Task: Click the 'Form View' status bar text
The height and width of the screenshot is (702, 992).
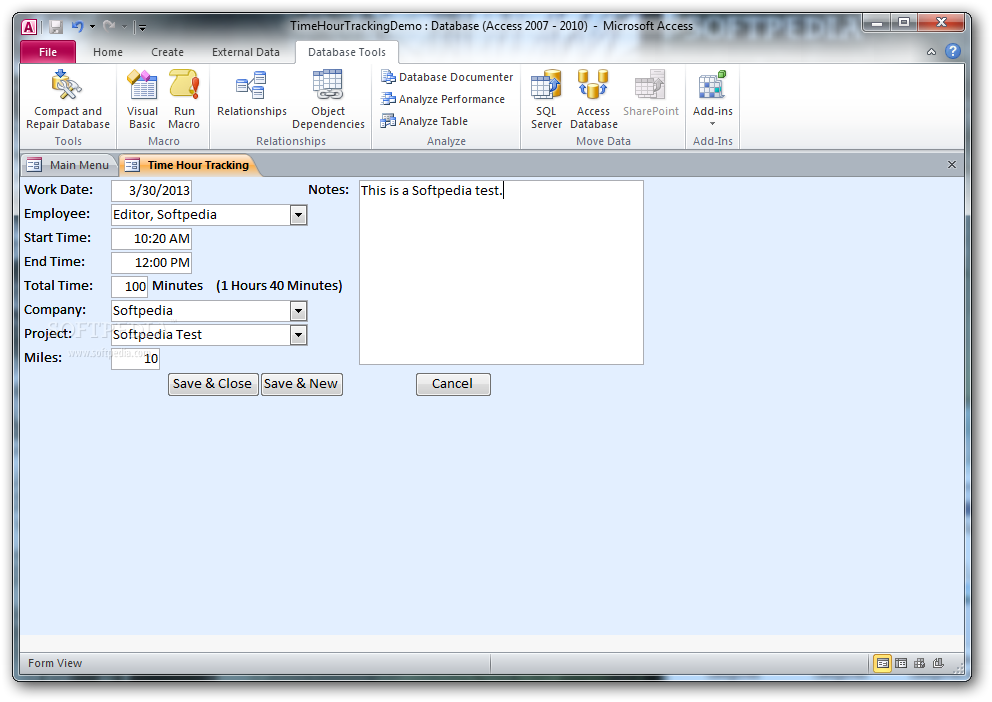Action: (x=55, y=663)
